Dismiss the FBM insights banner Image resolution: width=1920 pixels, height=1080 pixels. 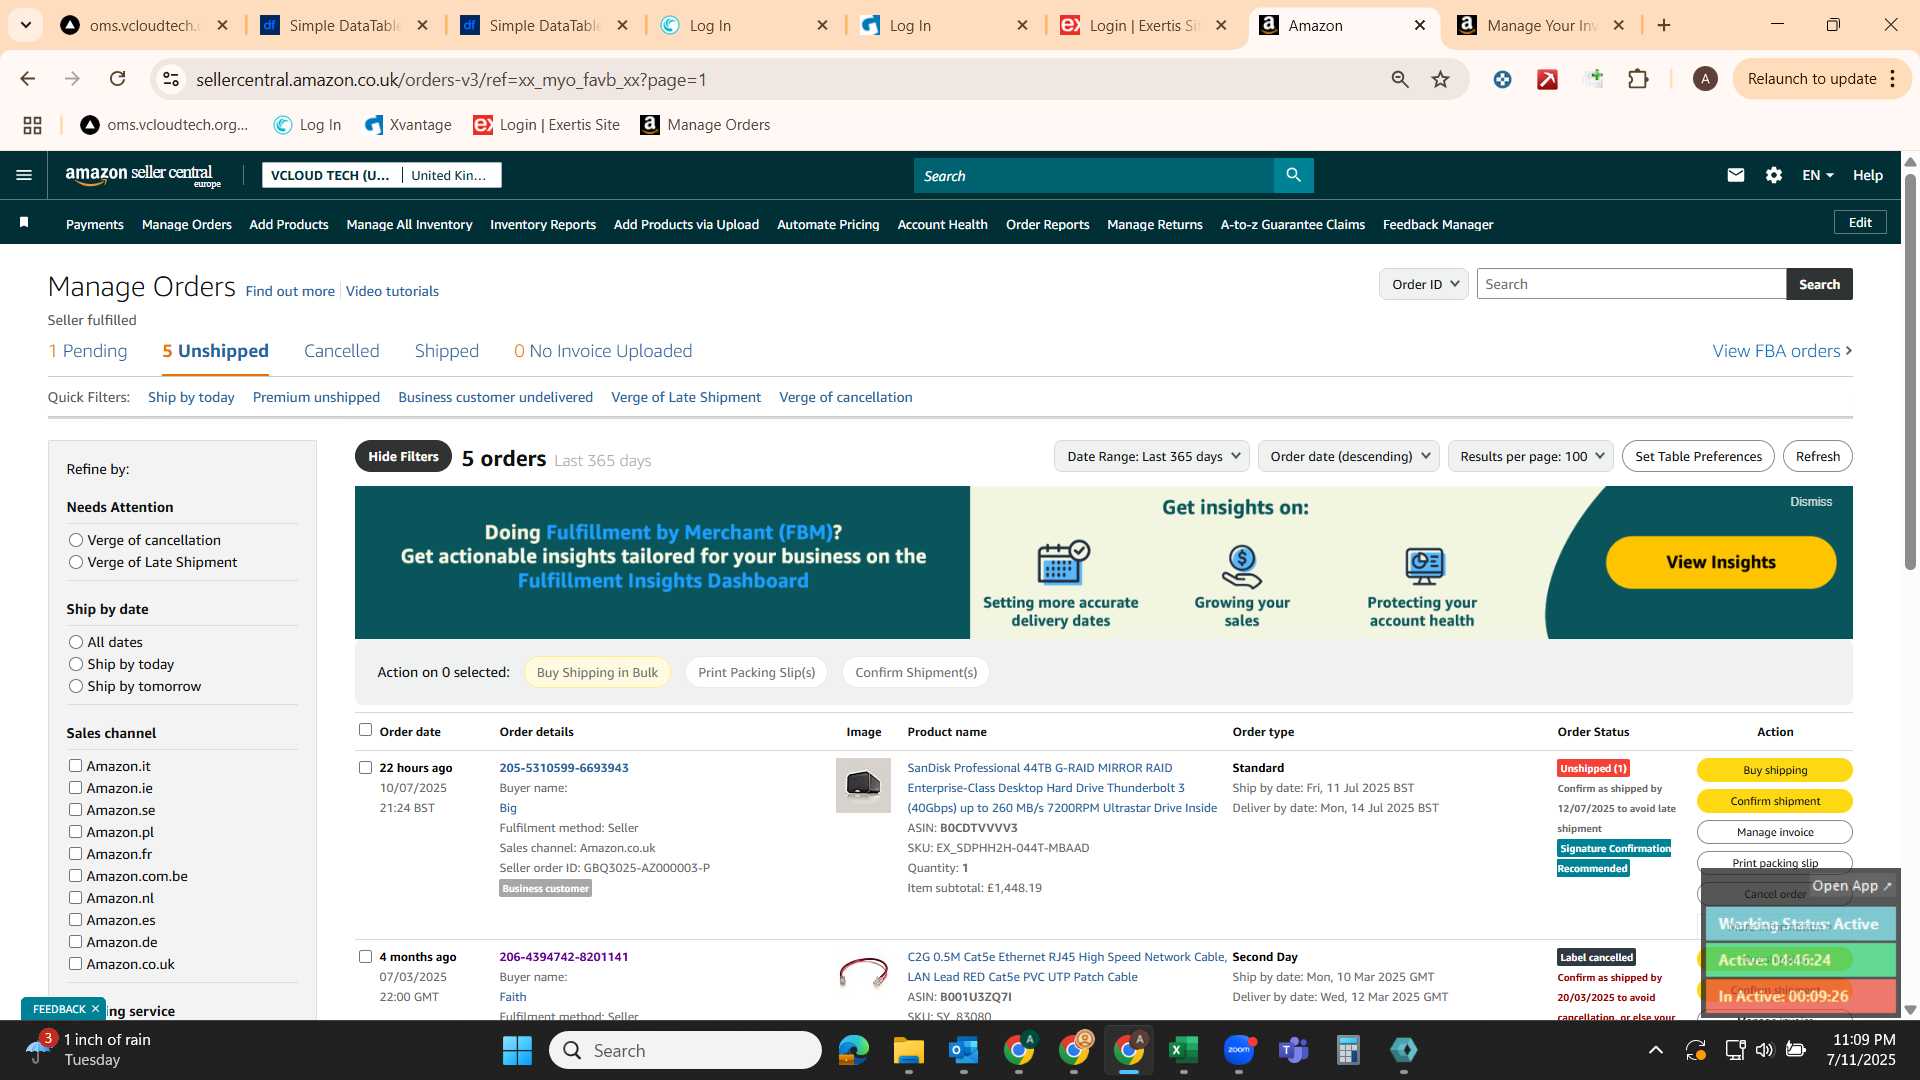pyautogui.click(x=1811, y=502)
